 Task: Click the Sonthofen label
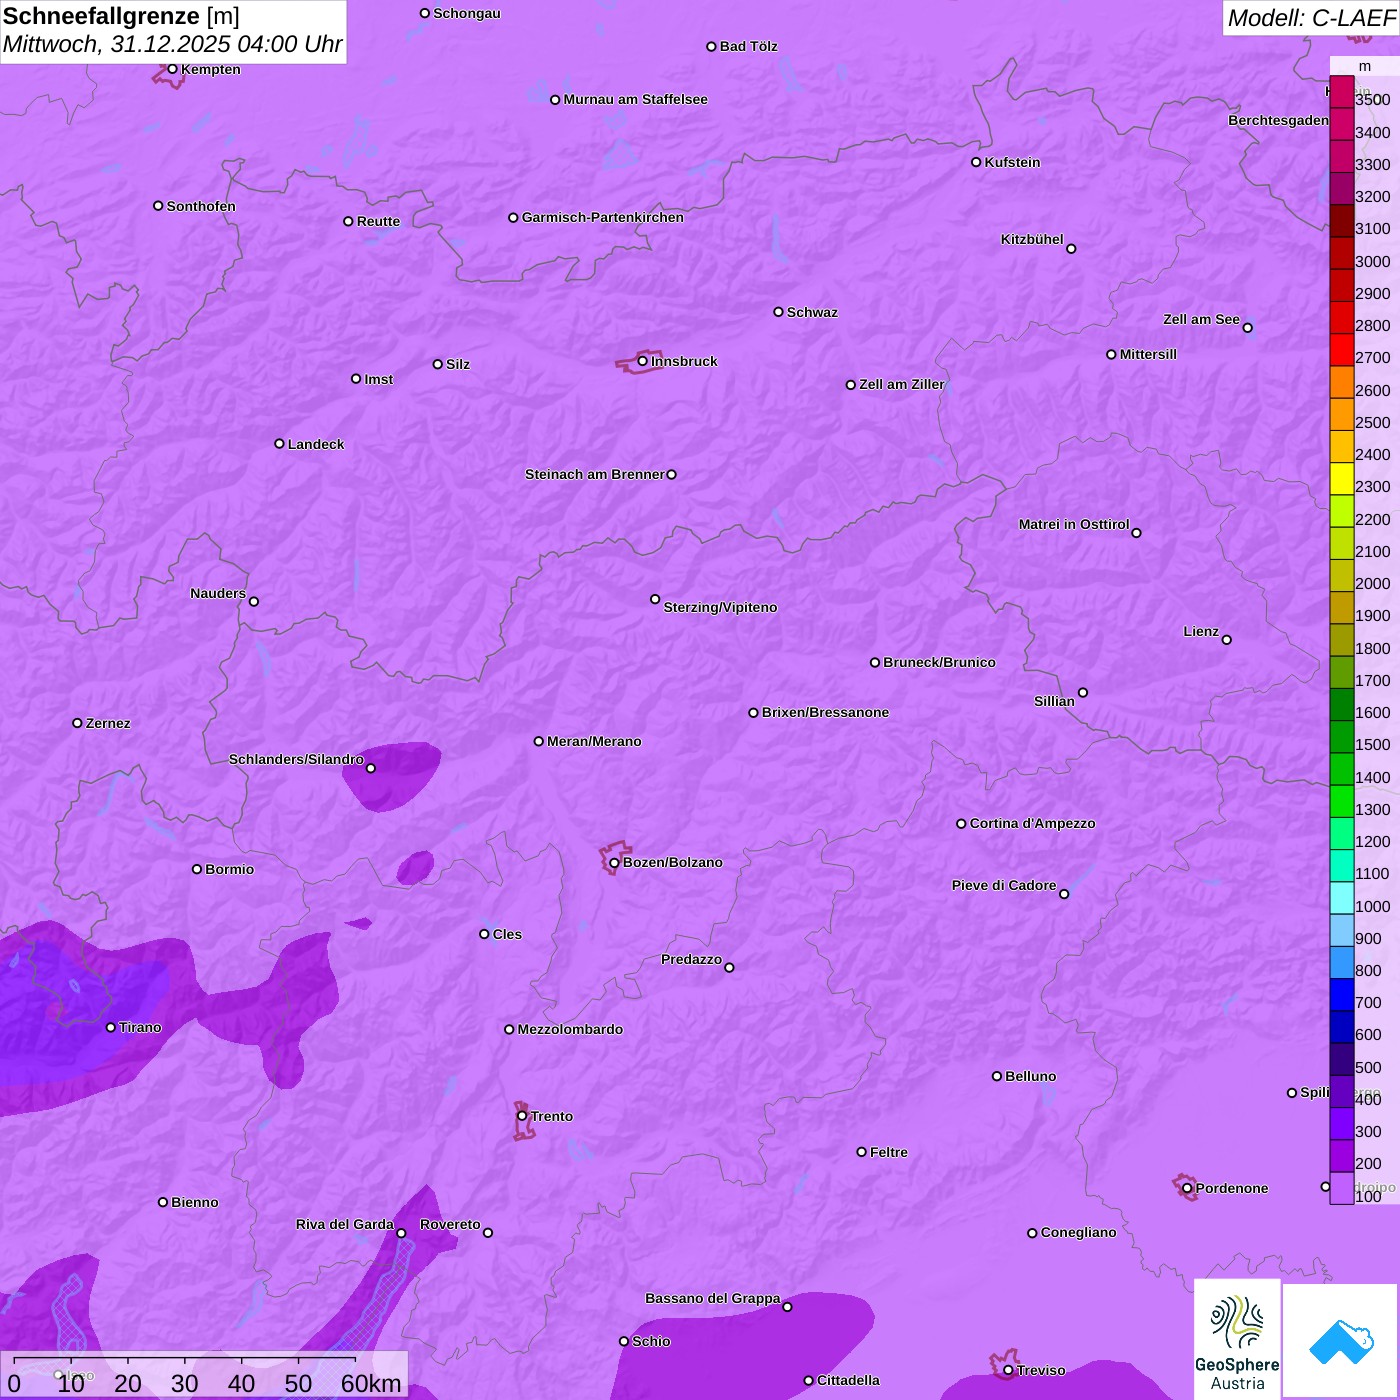pyautogui.click(x=201, y=206)
